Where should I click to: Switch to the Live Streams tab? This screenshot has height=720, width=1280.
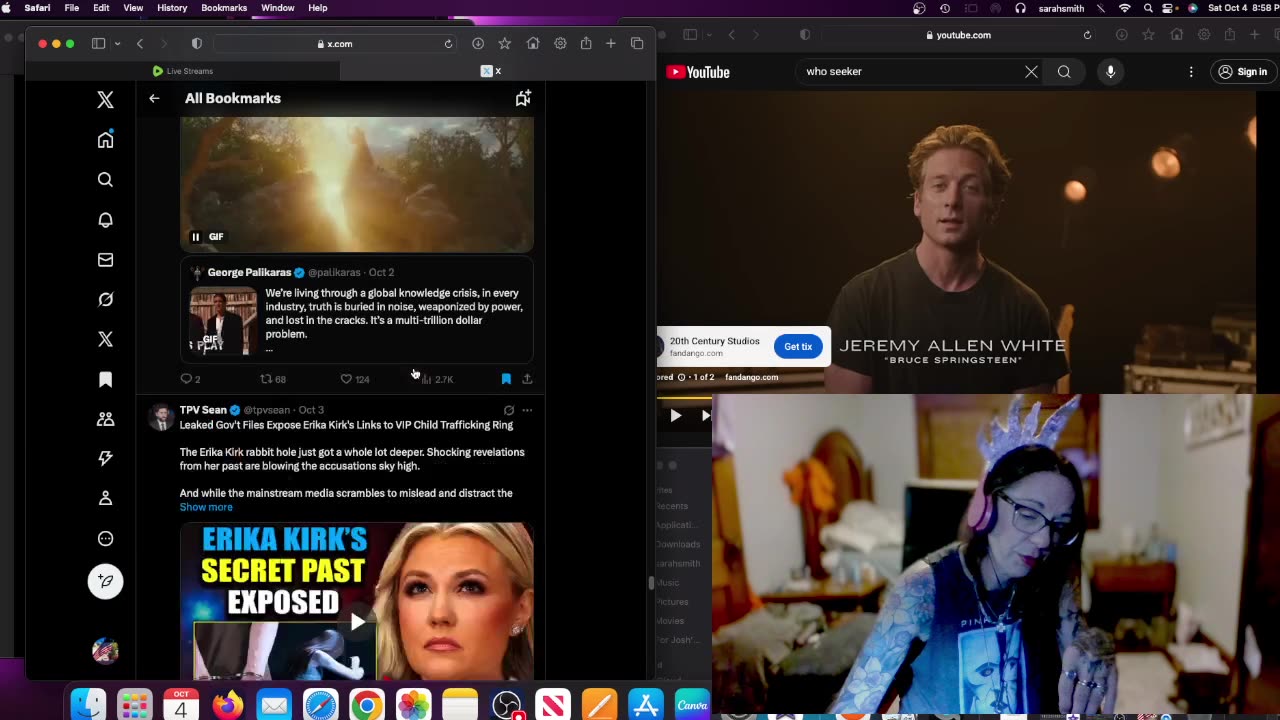[x=182, y=71]
